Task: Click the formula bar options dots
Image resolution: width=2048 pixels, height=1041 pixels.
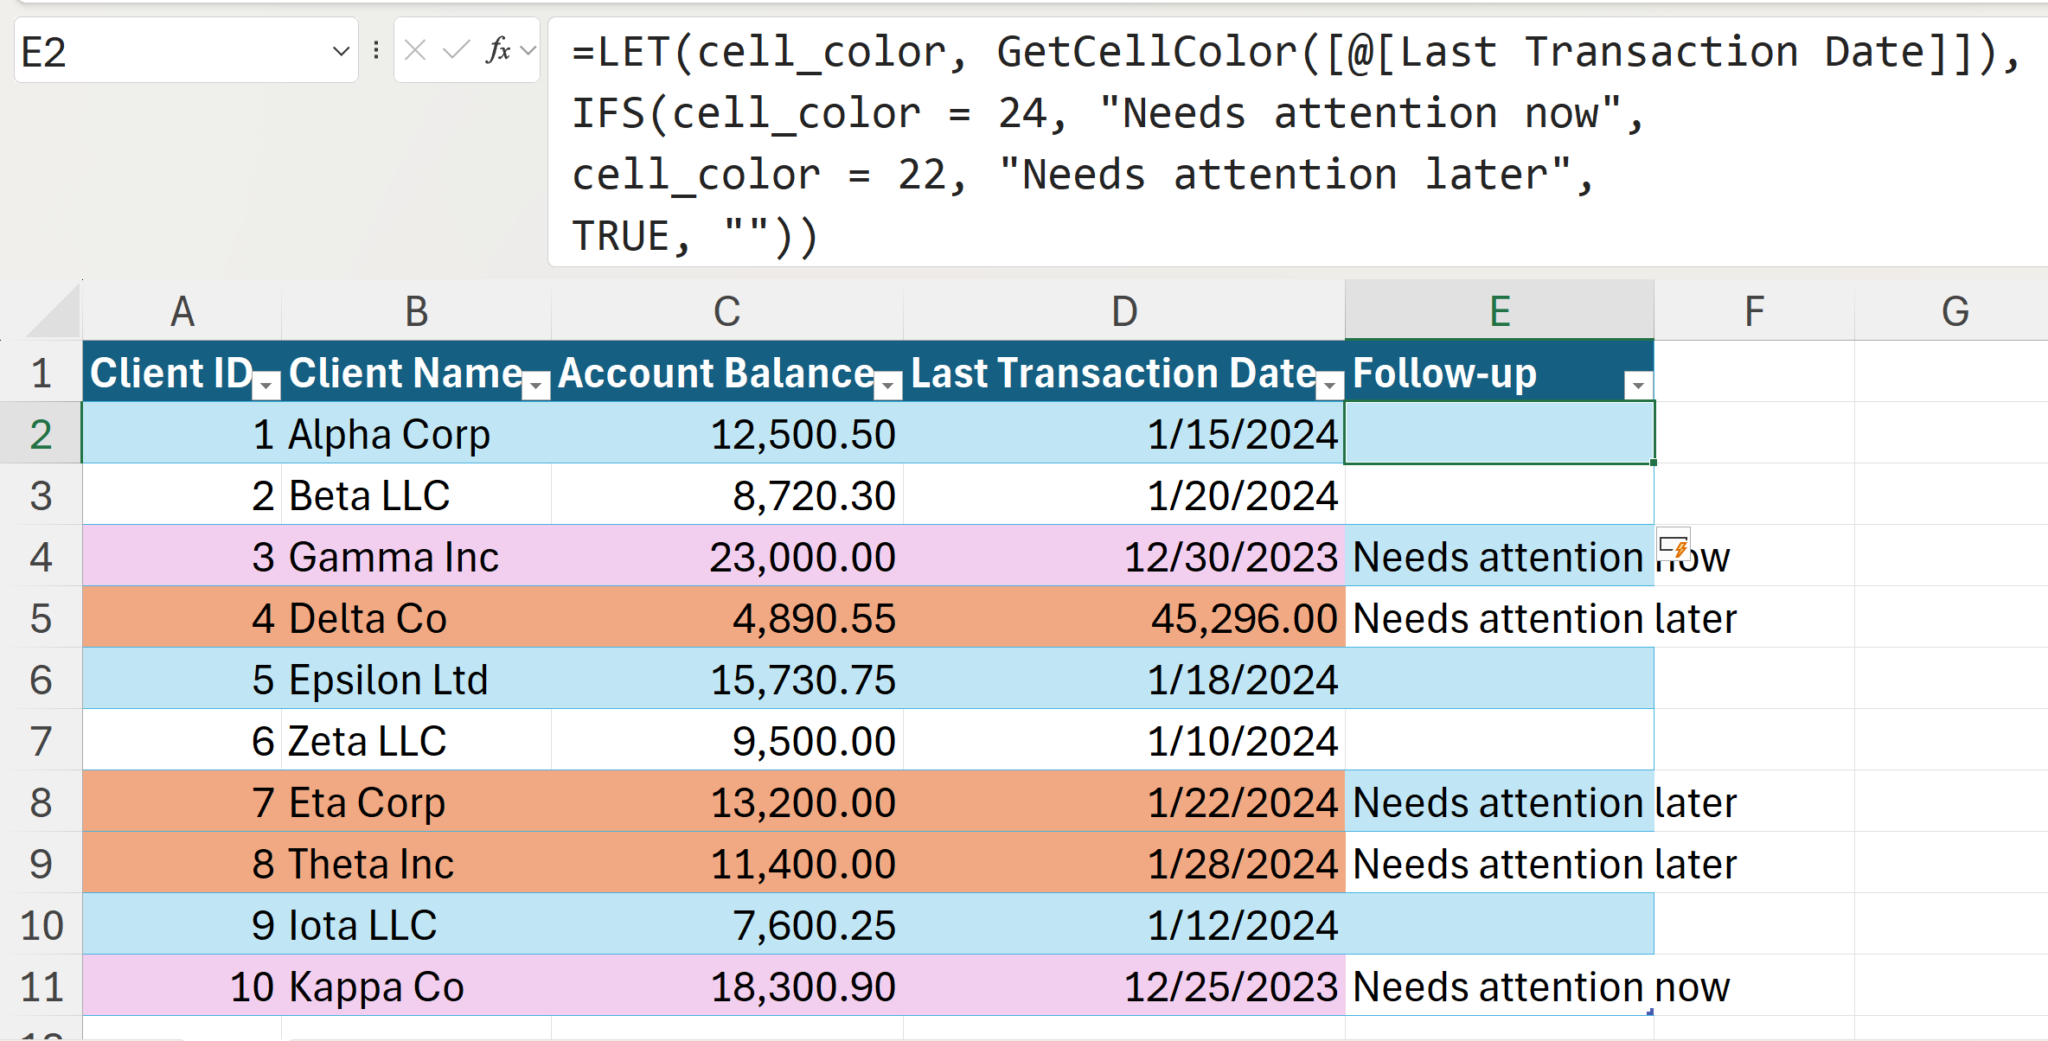Action: click(x=376, y=50)
